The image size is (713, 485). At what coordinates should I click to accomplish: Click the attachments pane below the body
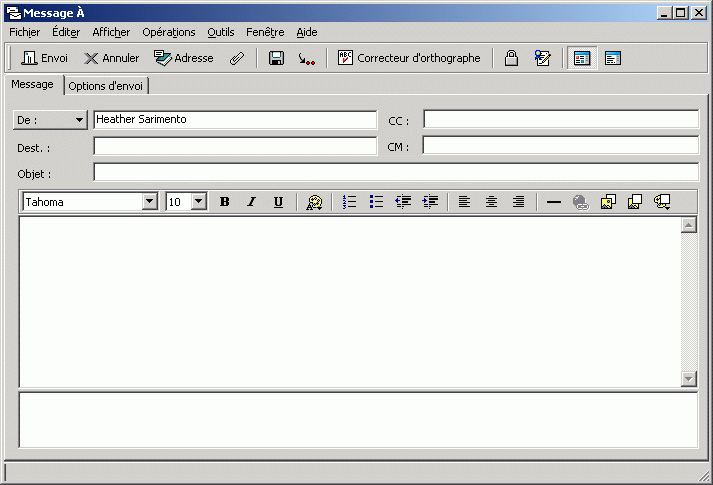358,420
